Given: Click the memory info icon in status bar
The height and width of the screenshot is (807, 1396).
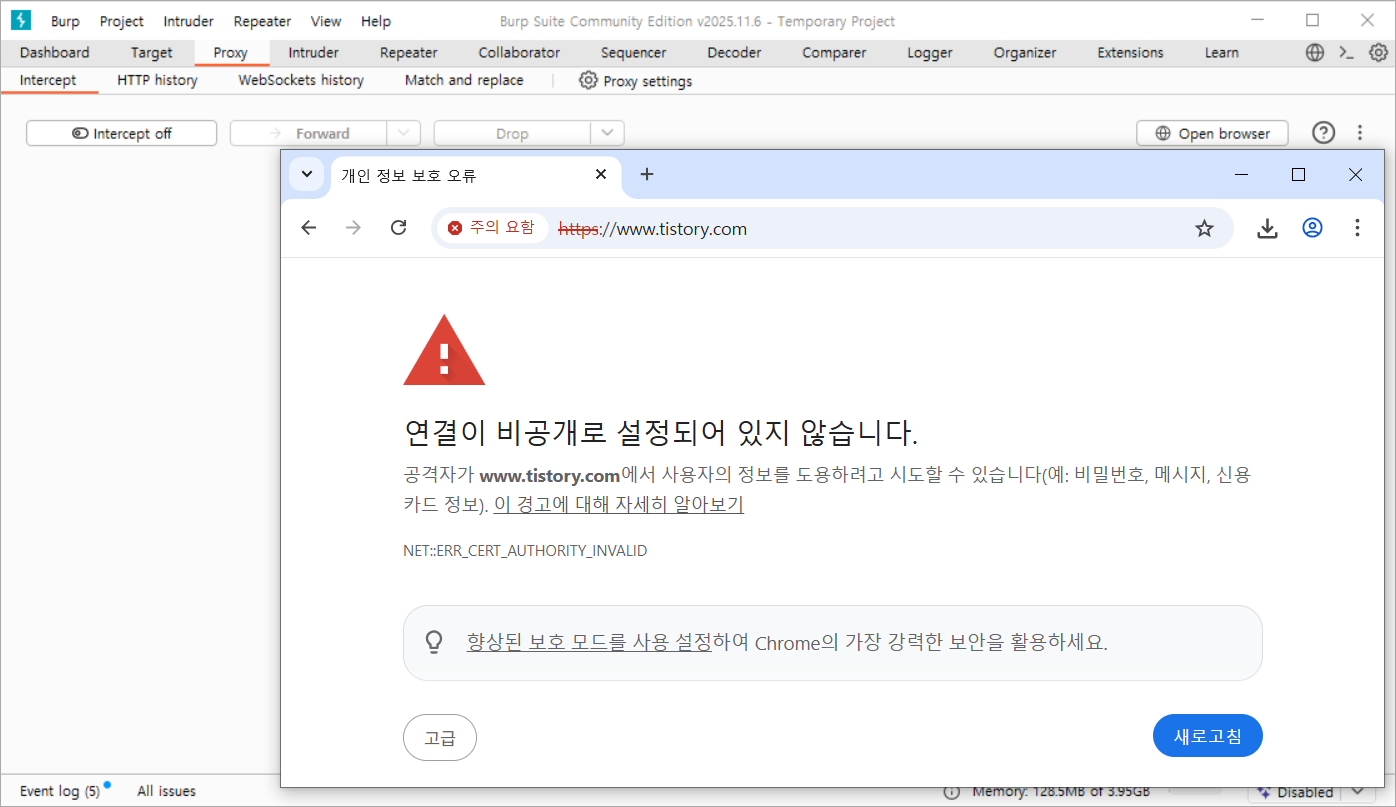Looking at the screenshot, I should pyautogui.click(x=952, y=792).
